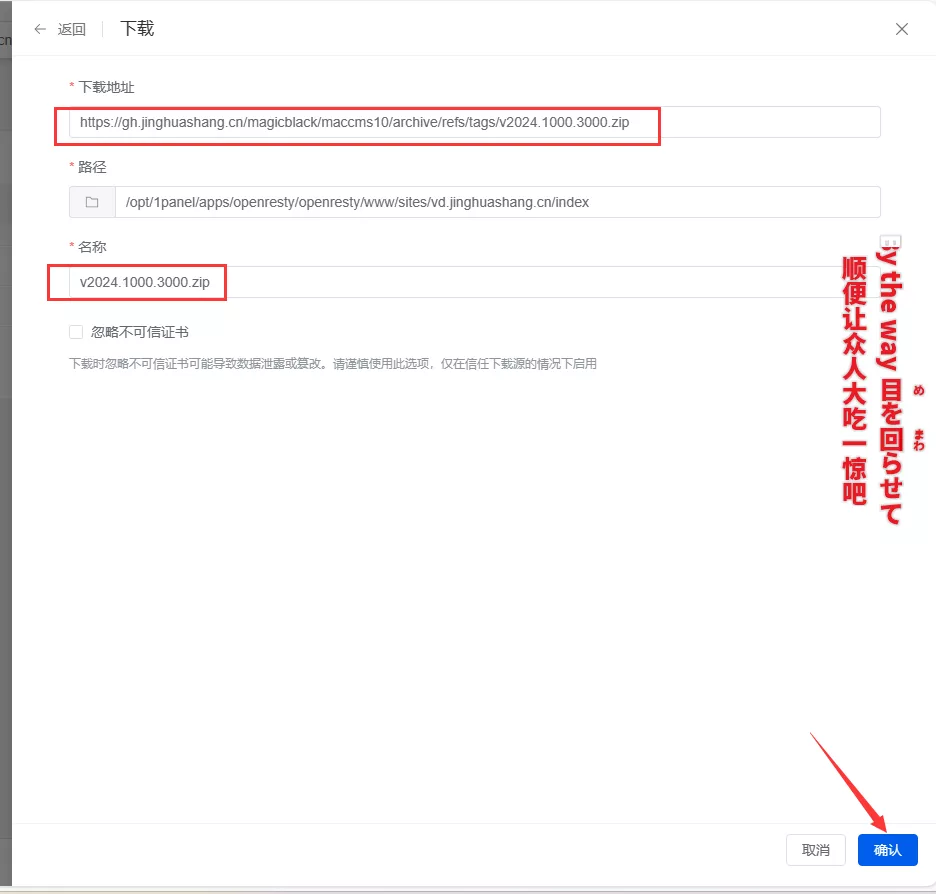The image size is (936, 894).
Task: Click the red 顺便让众人大吃一惊吧 caption
Action: (x=853, y=380)
